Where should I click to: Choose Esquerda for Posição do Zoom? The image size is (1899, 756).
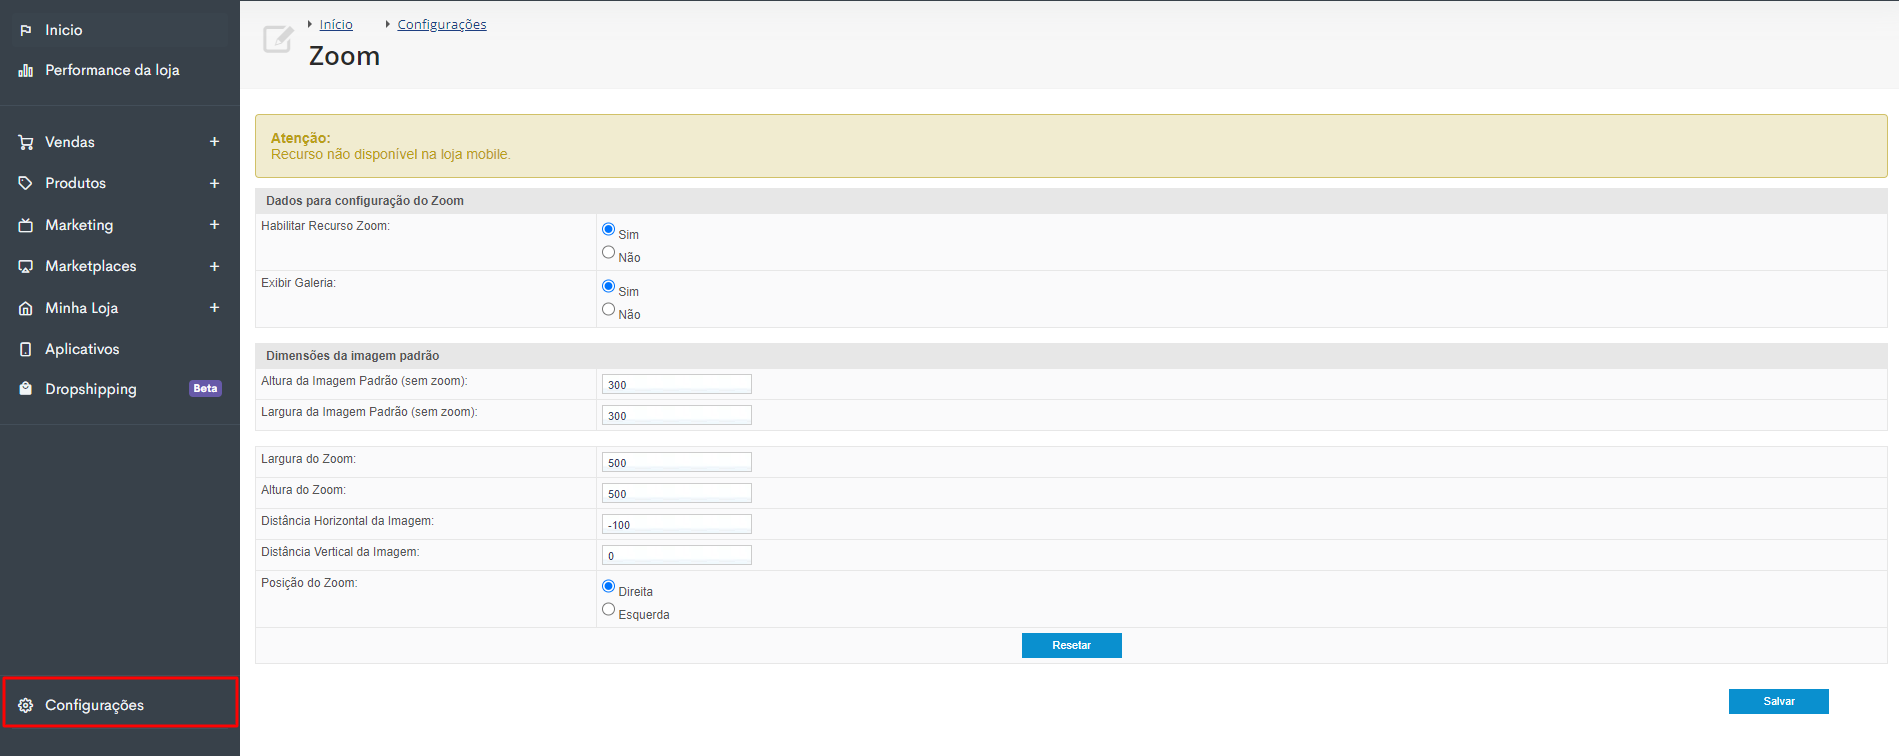608,610
